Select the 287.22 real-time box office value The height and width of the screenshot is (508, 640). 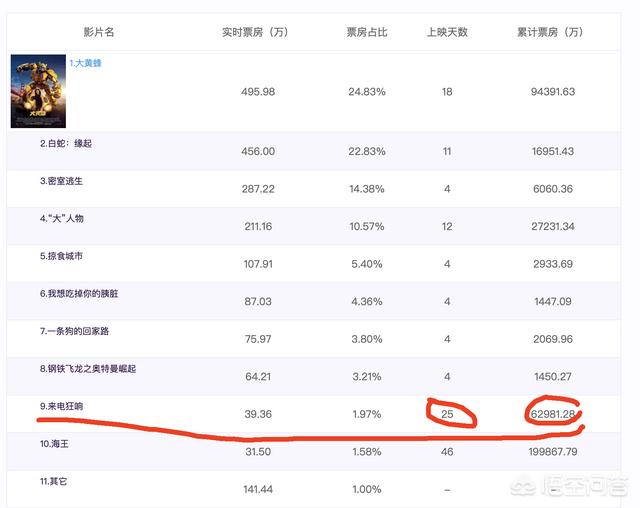coord(258,189)
